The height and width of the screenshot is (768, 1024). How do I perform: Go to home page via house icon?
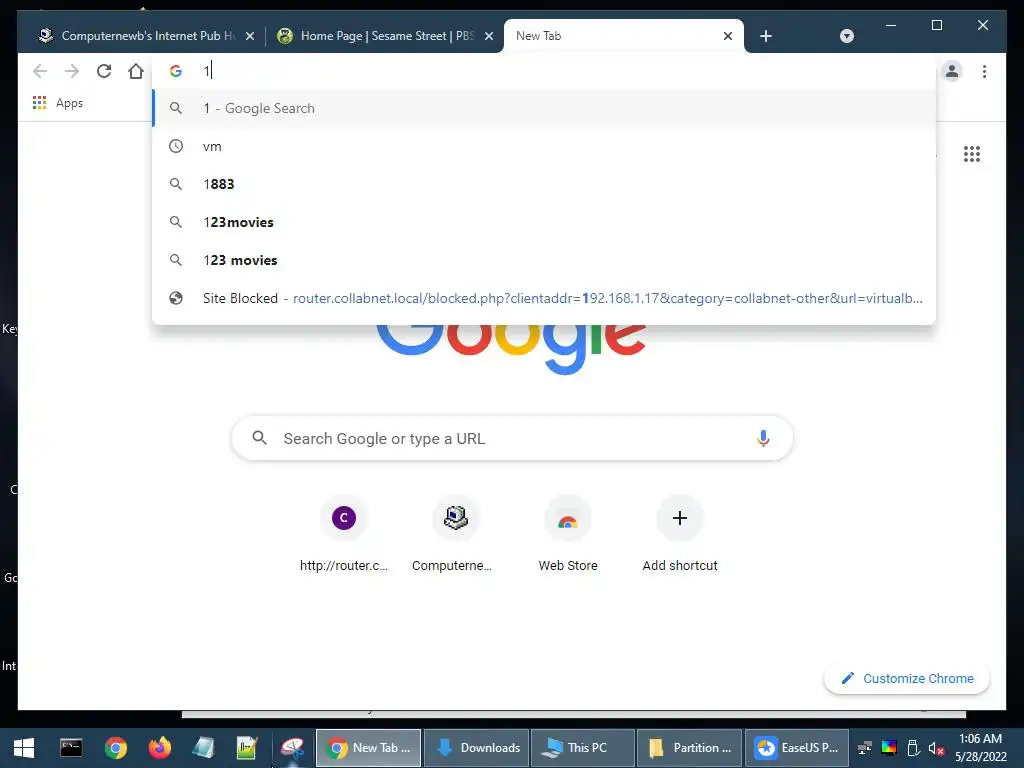click(x=136, y=71)
